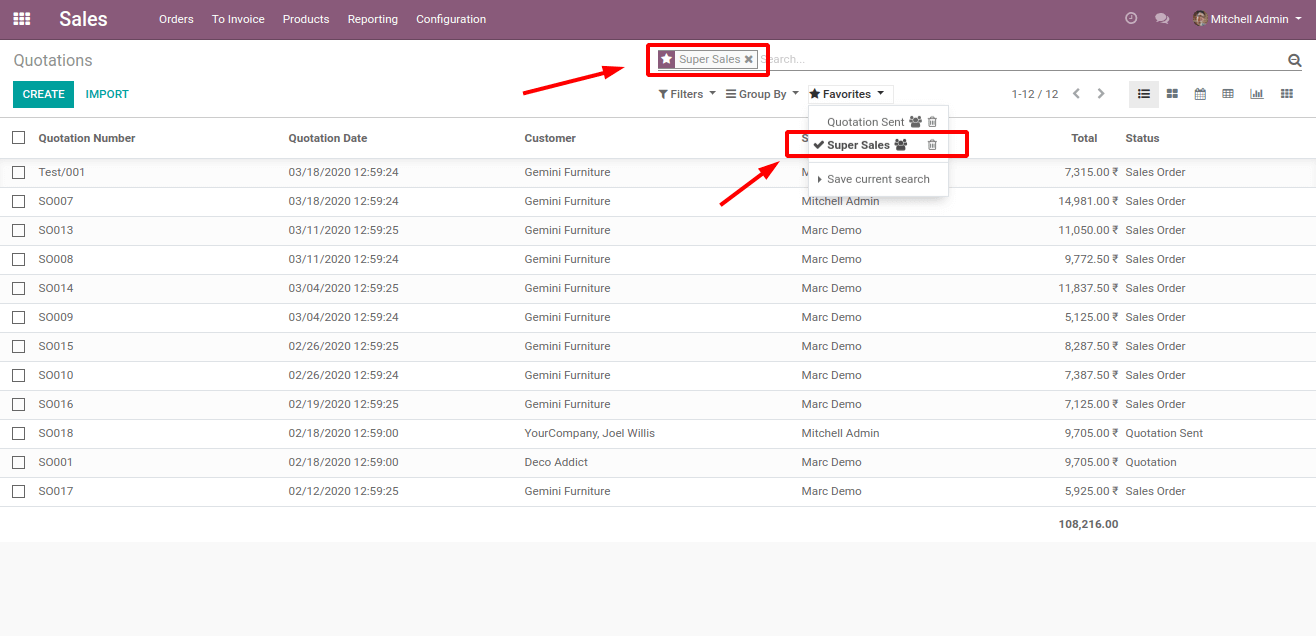Click shared users icon beside Quotation Sent

[915, 122]
